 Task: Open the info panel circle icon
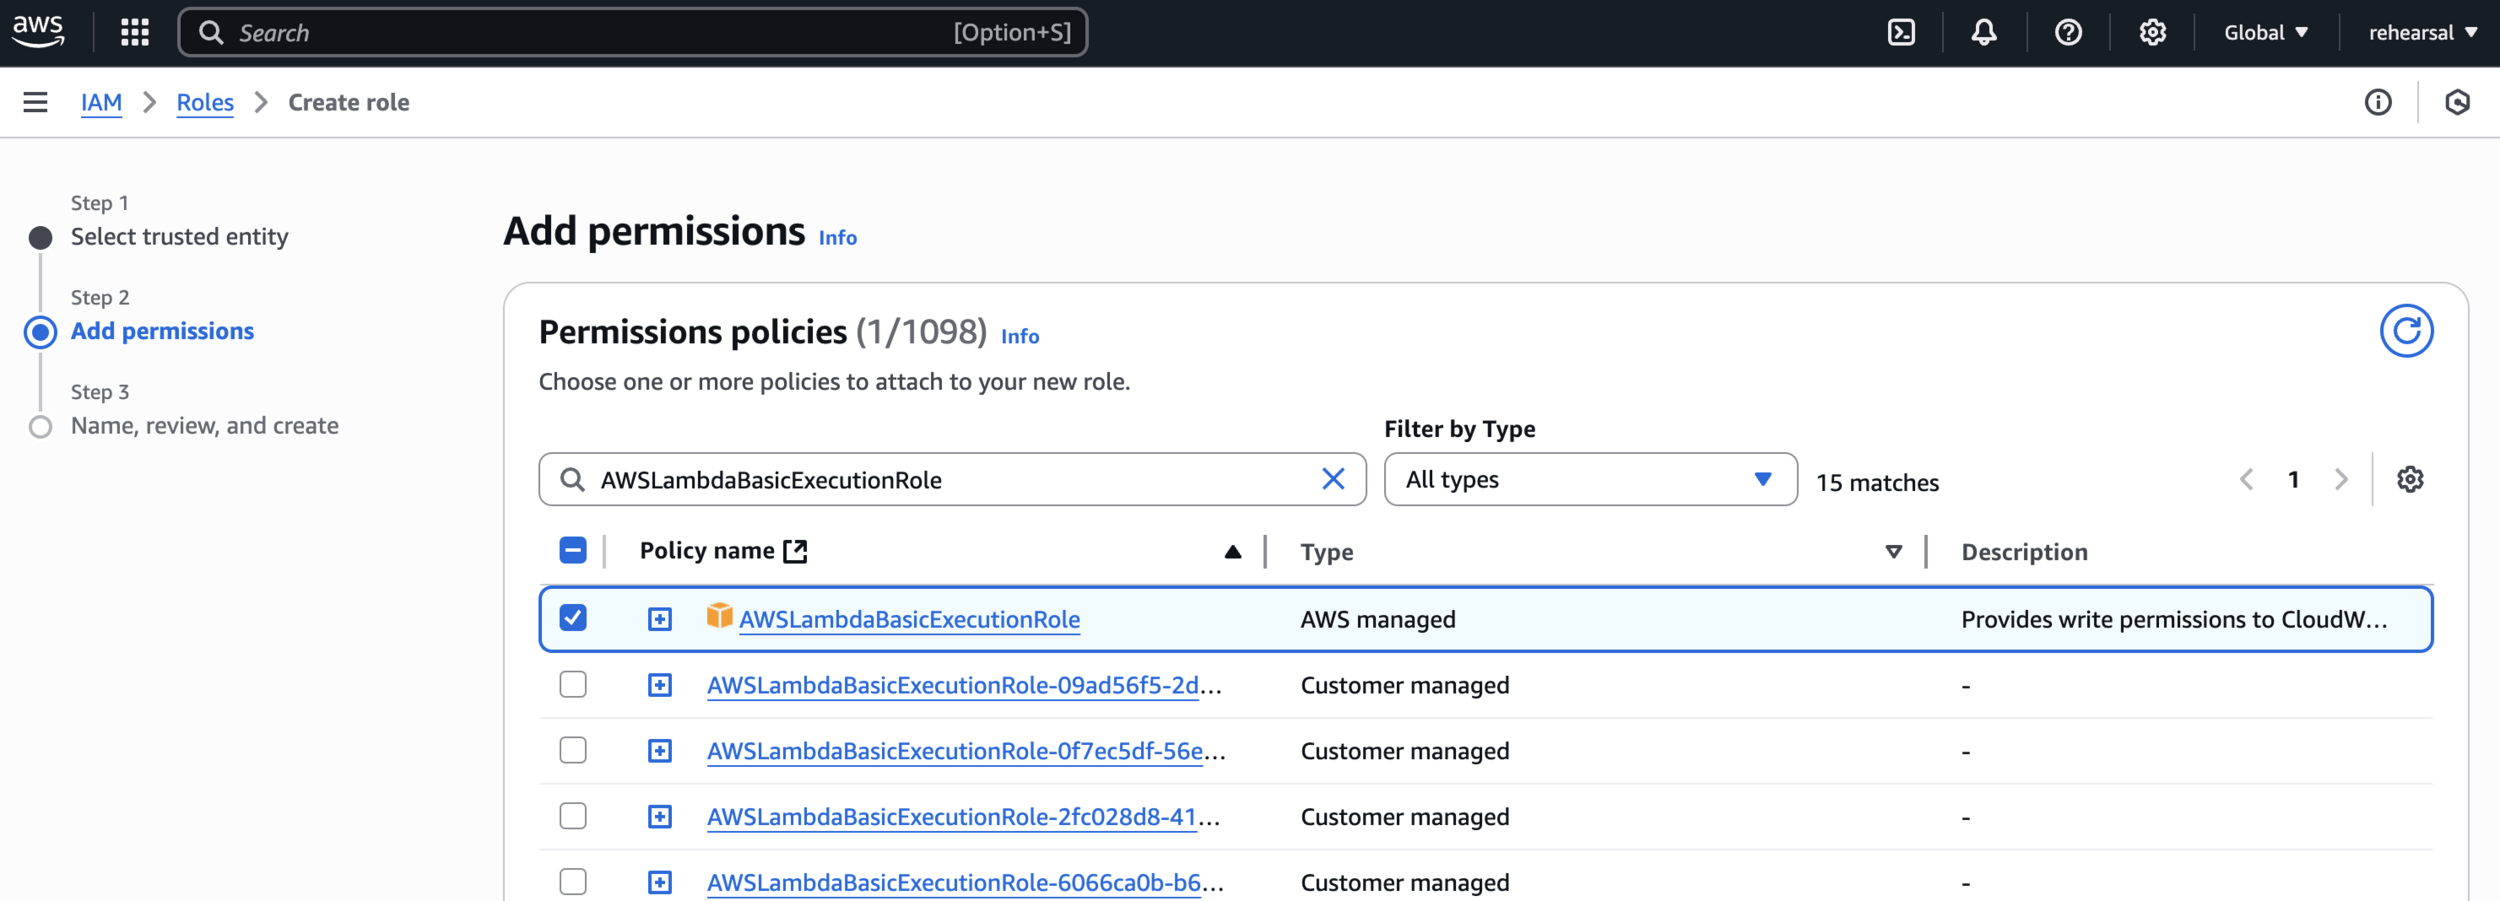2378,102
